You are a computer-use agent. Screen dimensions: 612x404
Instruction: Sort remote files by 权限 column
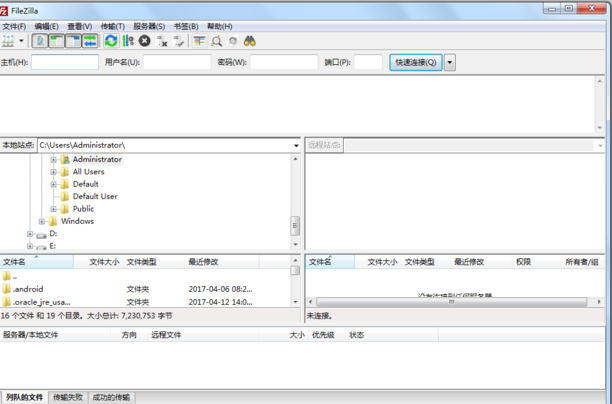(536, 262)
